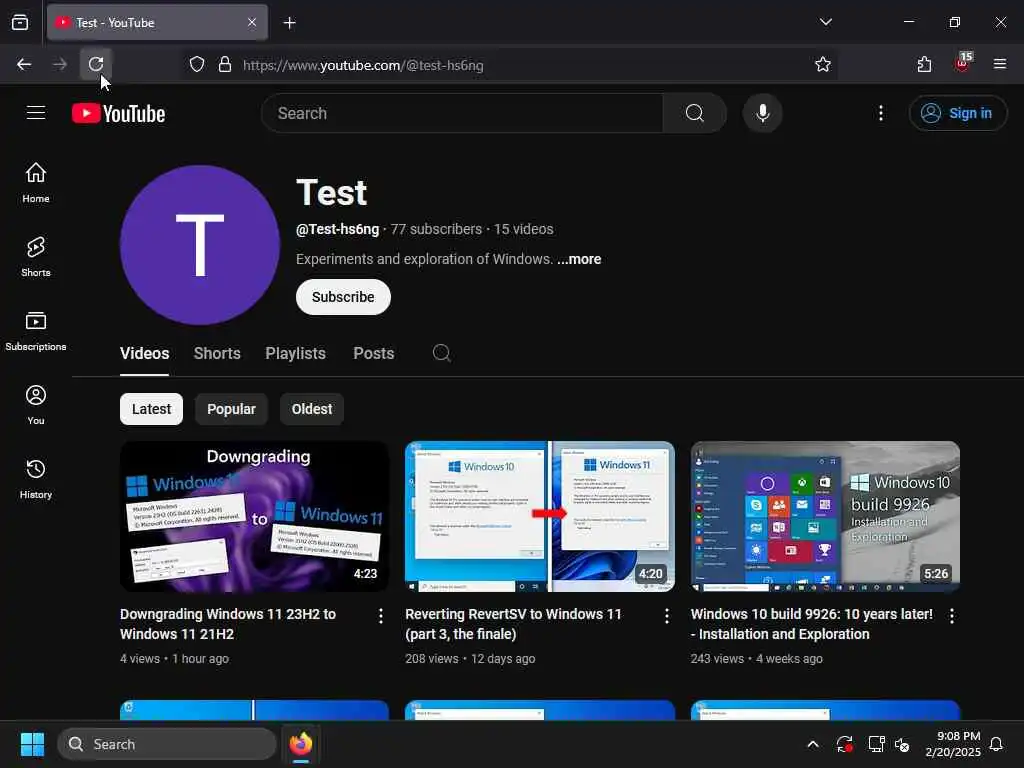The width and height of the screenshot is (1024, 768).
Task: Click the tracking protection shield icon
Action: tap(197, 64)
